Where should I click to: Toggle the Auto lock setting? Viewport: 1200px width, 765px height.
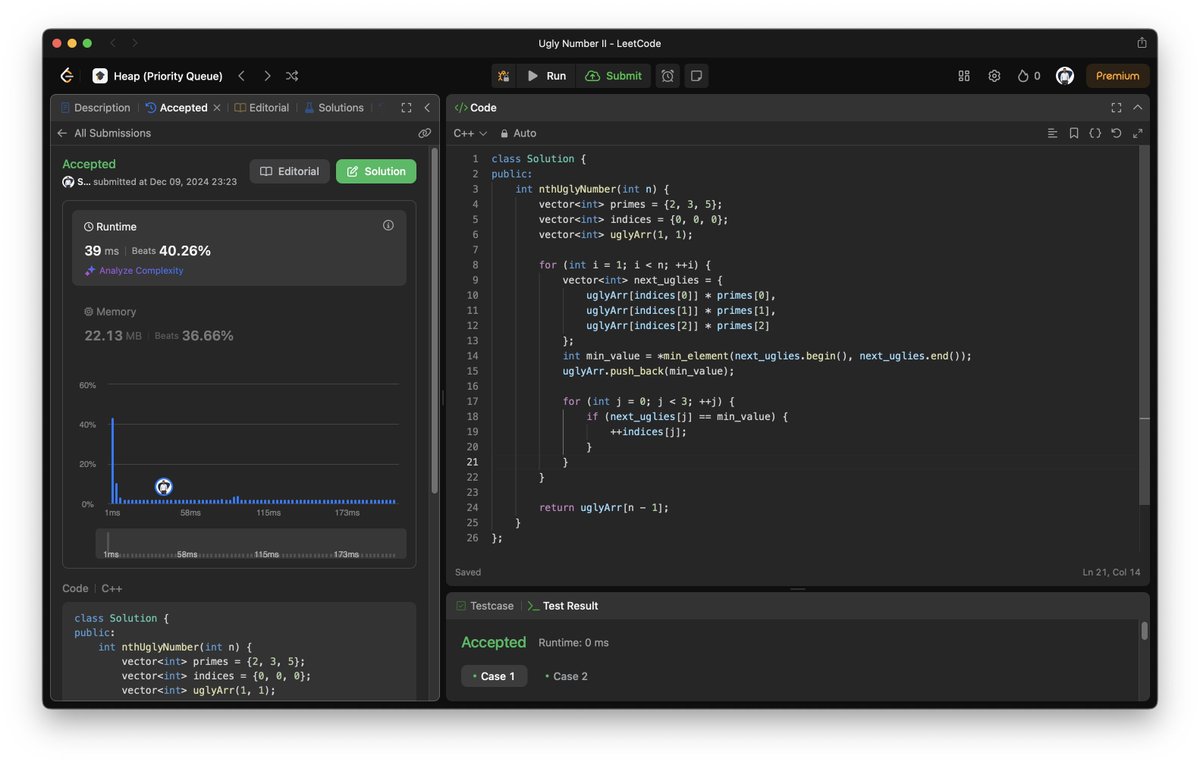[x=518, y=133]
